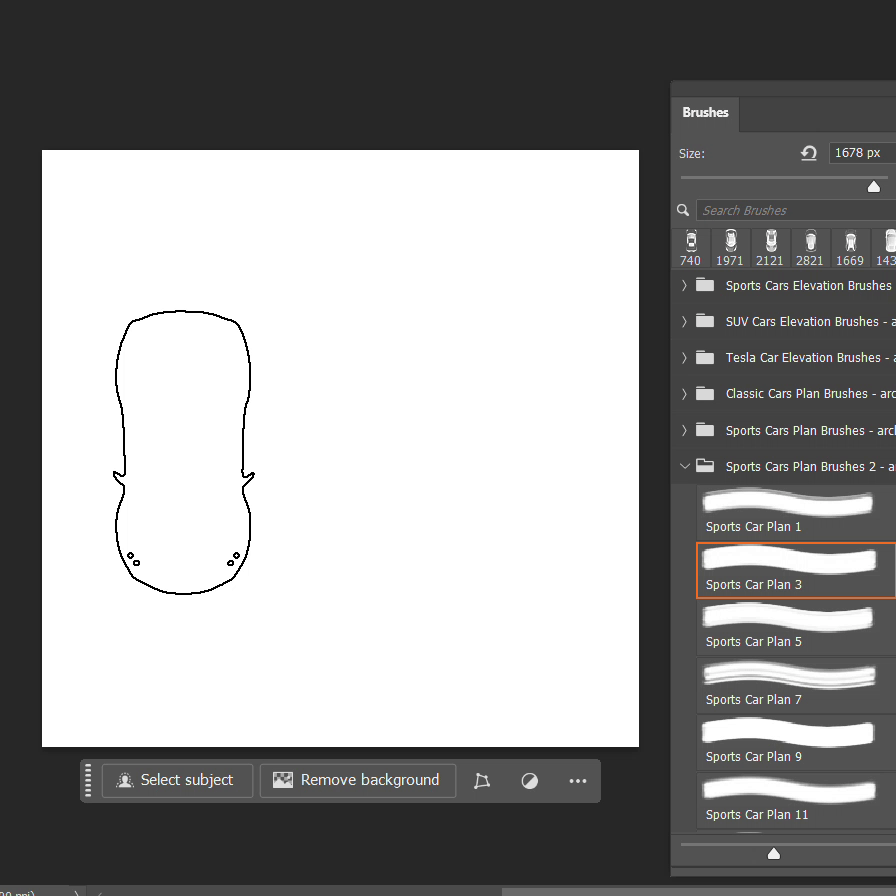
Task: Click the Remove background button
Action: 358,781
